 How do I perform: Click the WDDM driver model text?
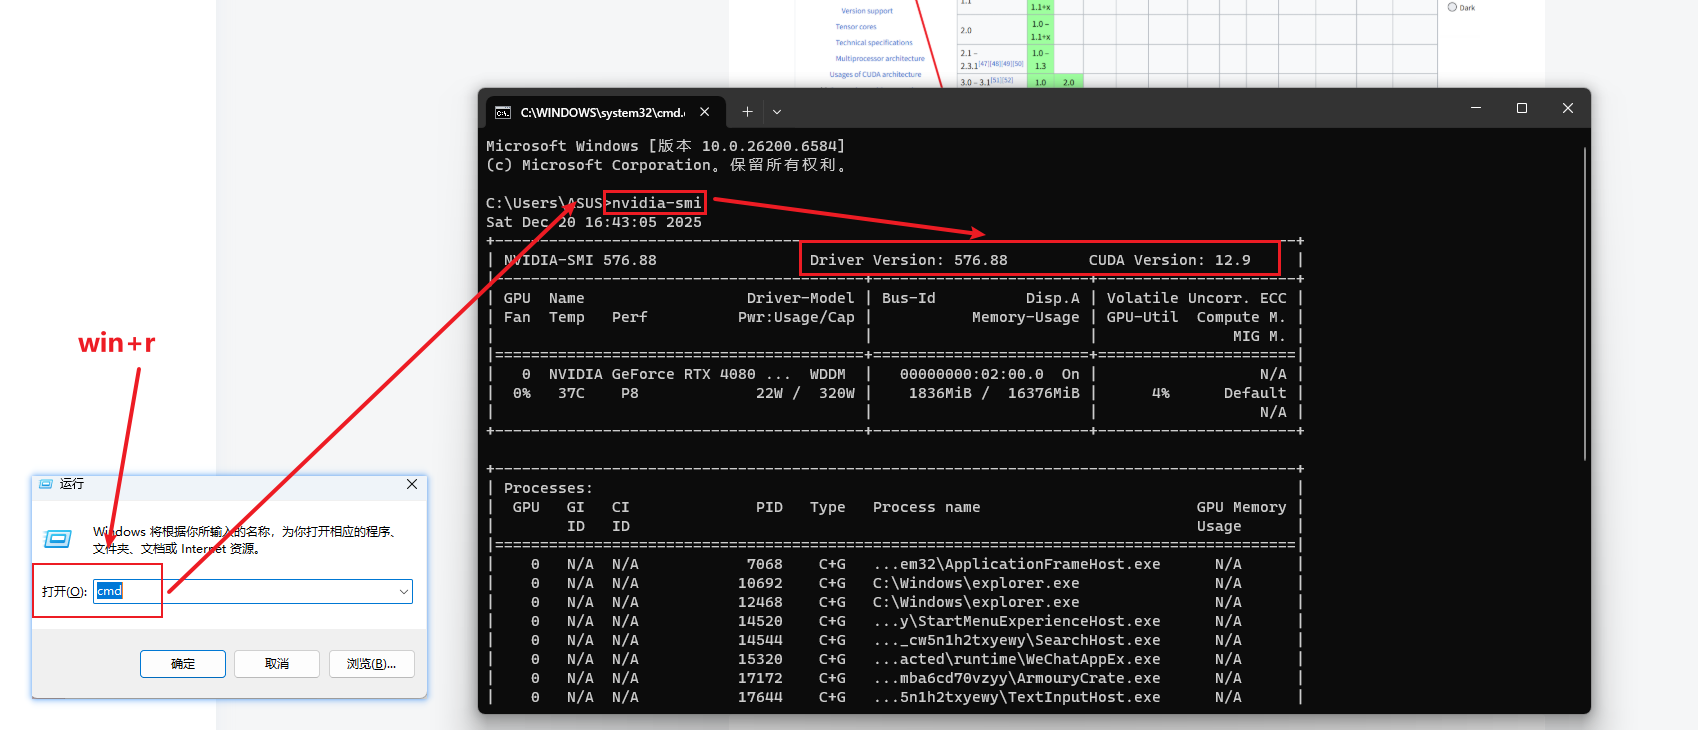tap(827, 374)
